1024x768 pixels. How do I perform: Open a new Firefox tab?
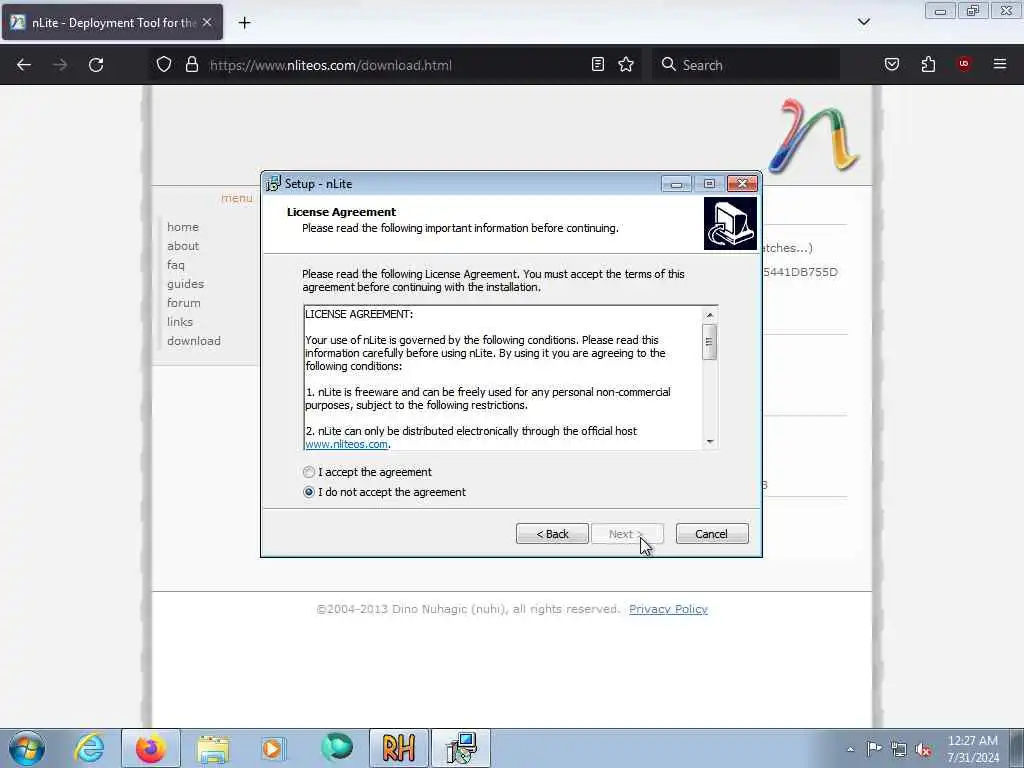244,23
